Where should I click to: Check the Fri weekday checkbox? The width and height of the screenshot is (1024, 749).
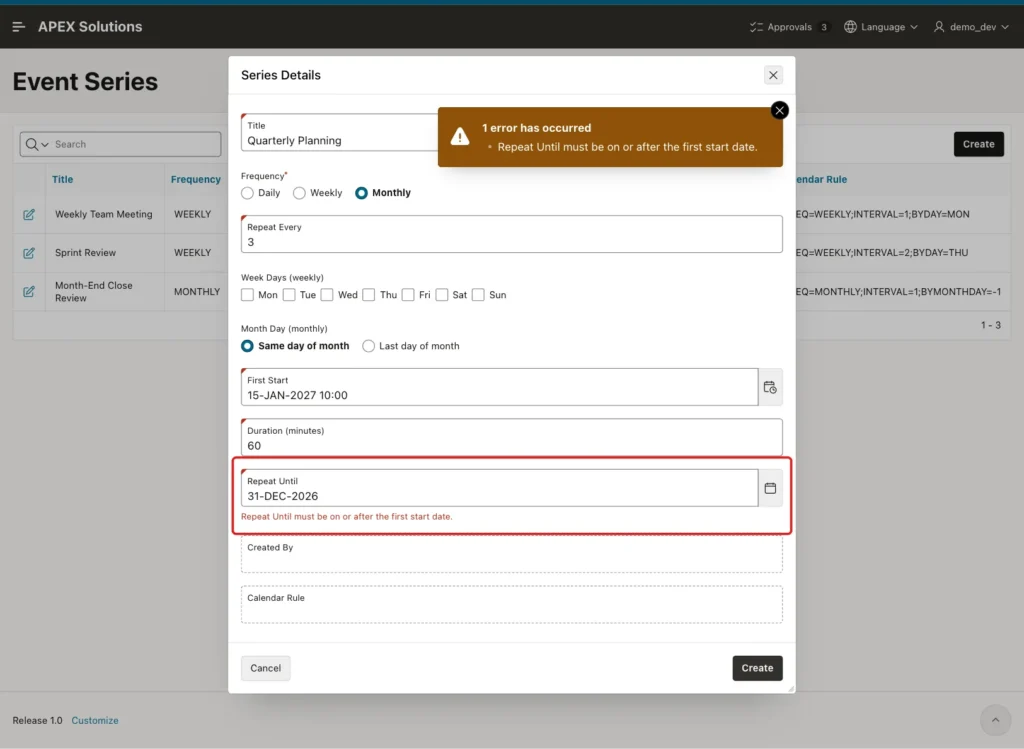(x=408, y=295)
